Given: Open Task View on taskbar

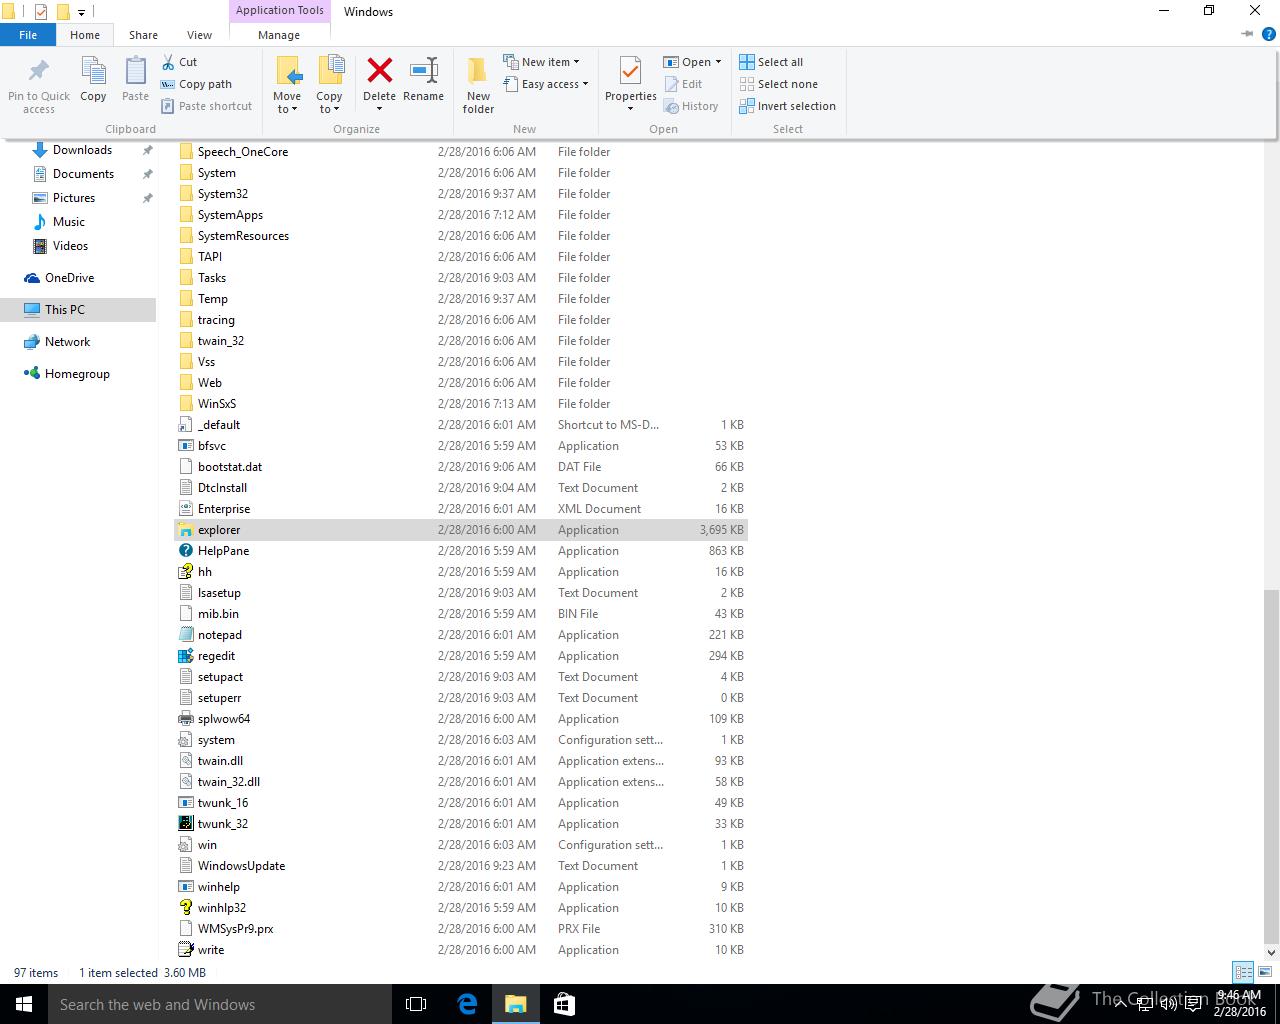Looking at the screenshot, I should (416, 1004).
